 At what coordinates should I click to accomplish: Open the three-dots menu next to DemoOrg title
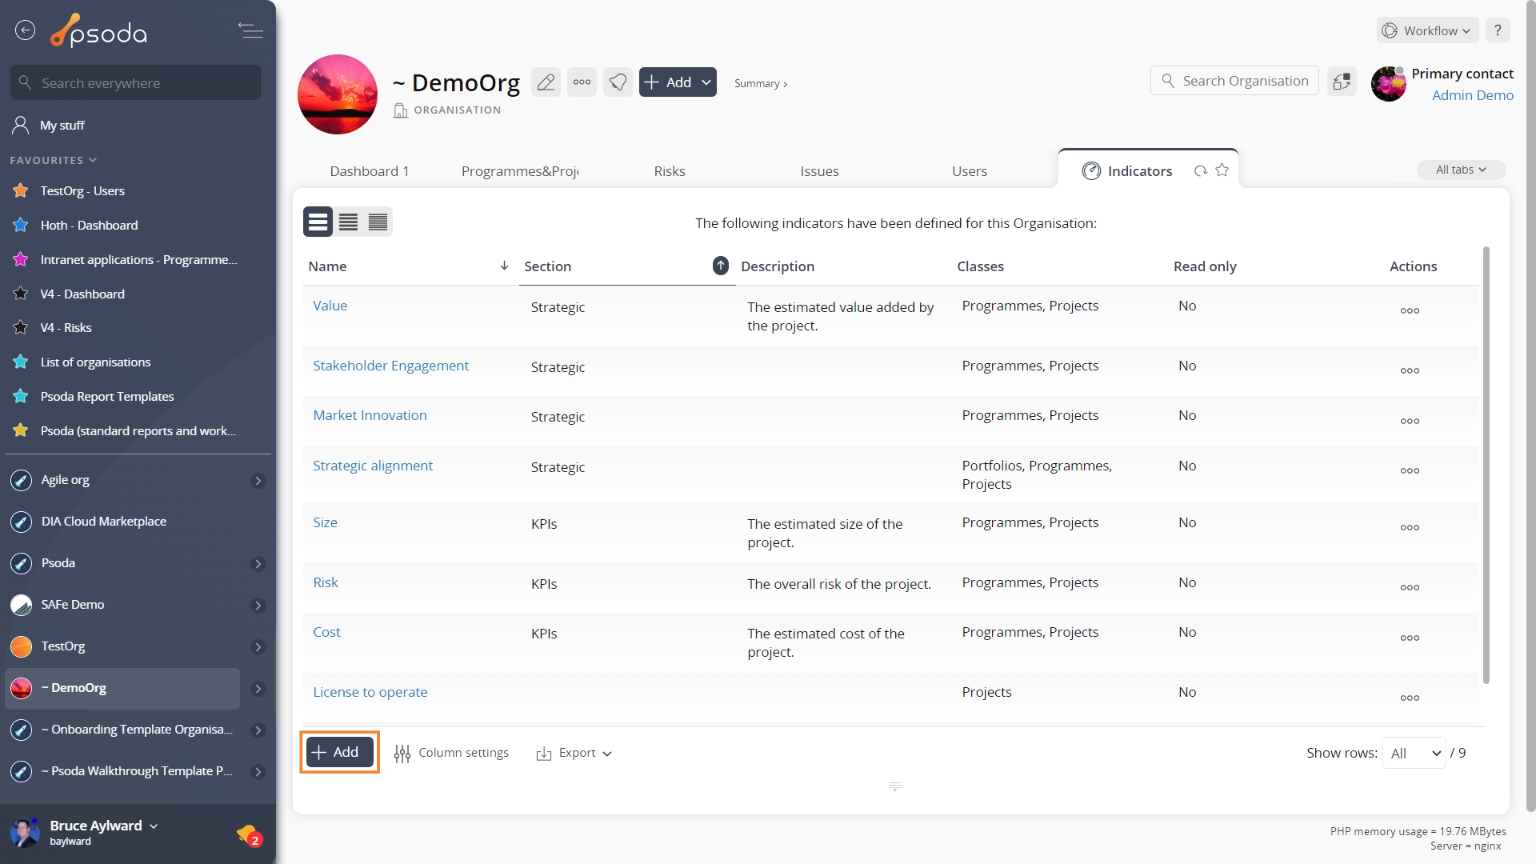coord(582,83)
